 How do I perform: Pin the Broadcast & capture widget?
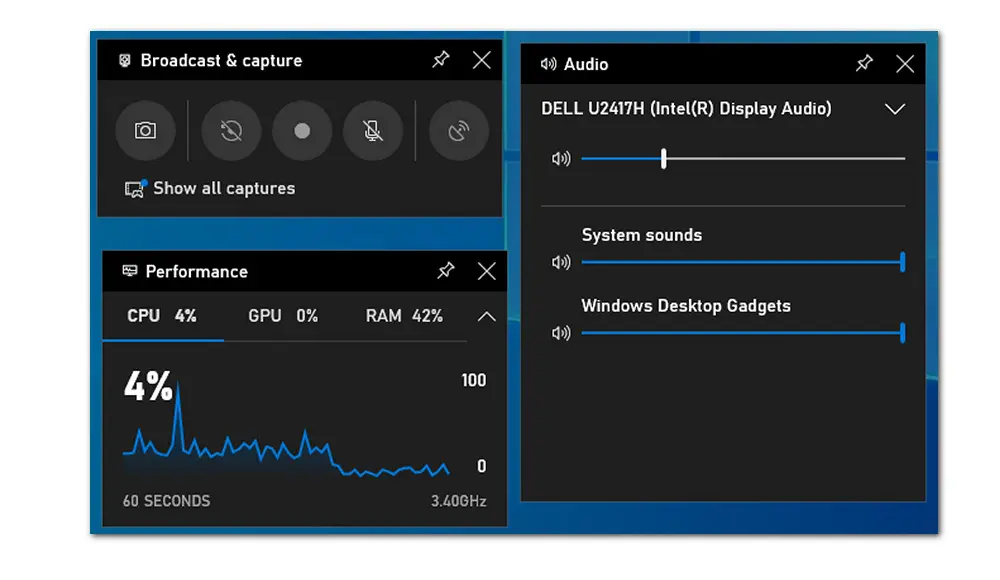coord(440,60)
